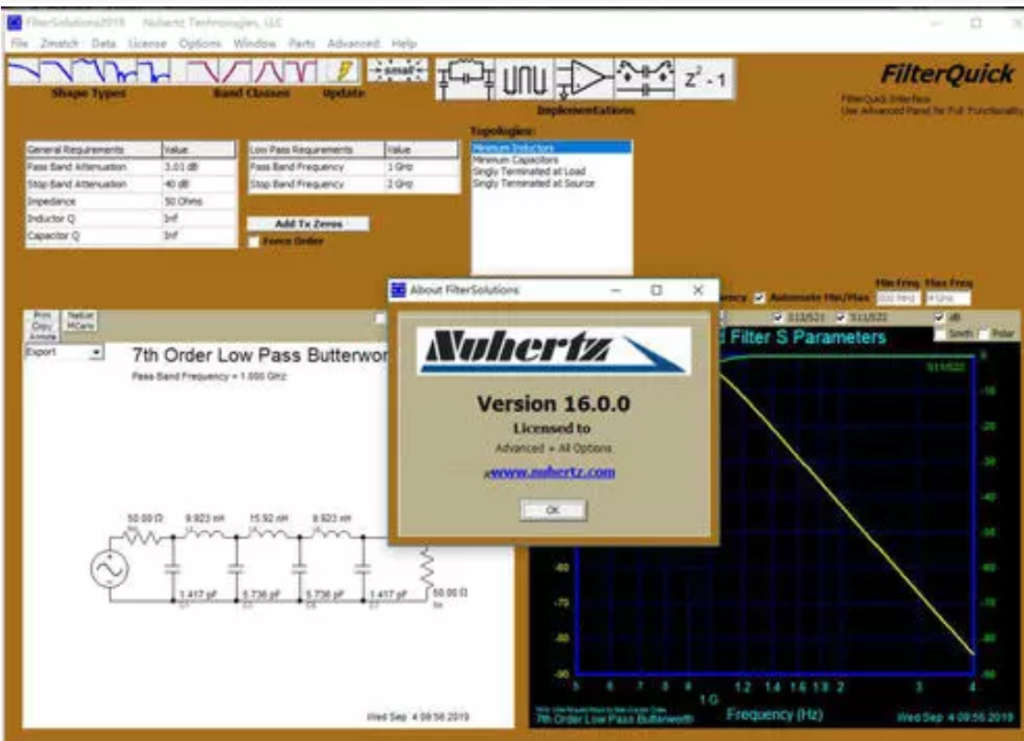Click the 15.92 nH inductor label

tap(268, 518)
